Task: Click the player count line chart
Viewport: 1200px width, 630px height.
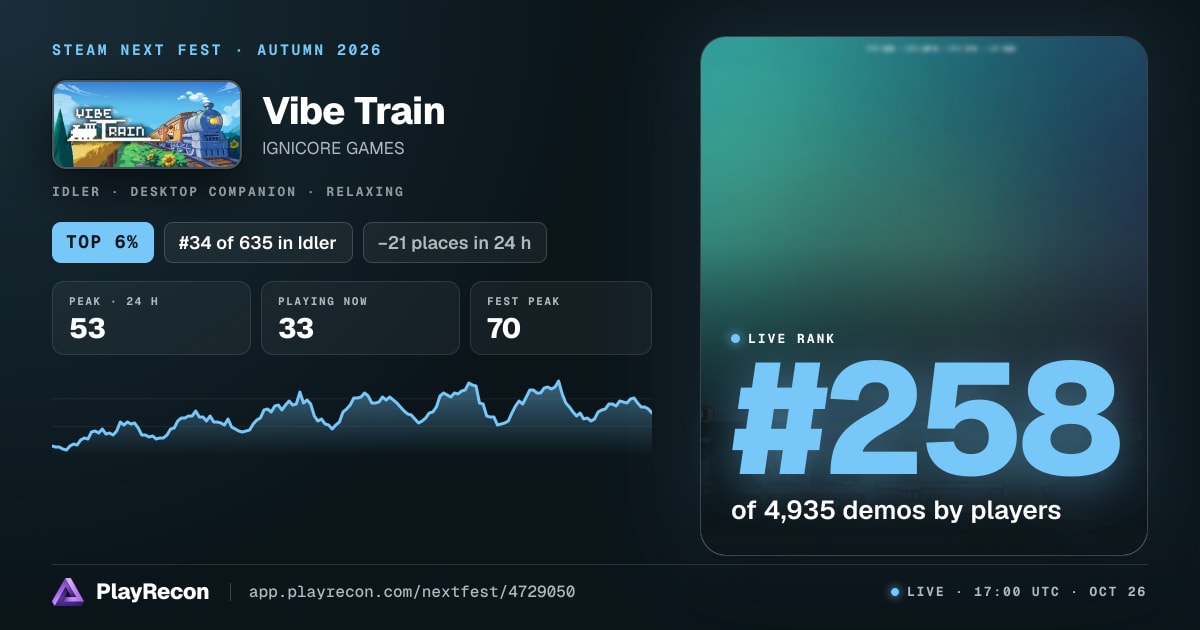Action: (x=352, y=418)
